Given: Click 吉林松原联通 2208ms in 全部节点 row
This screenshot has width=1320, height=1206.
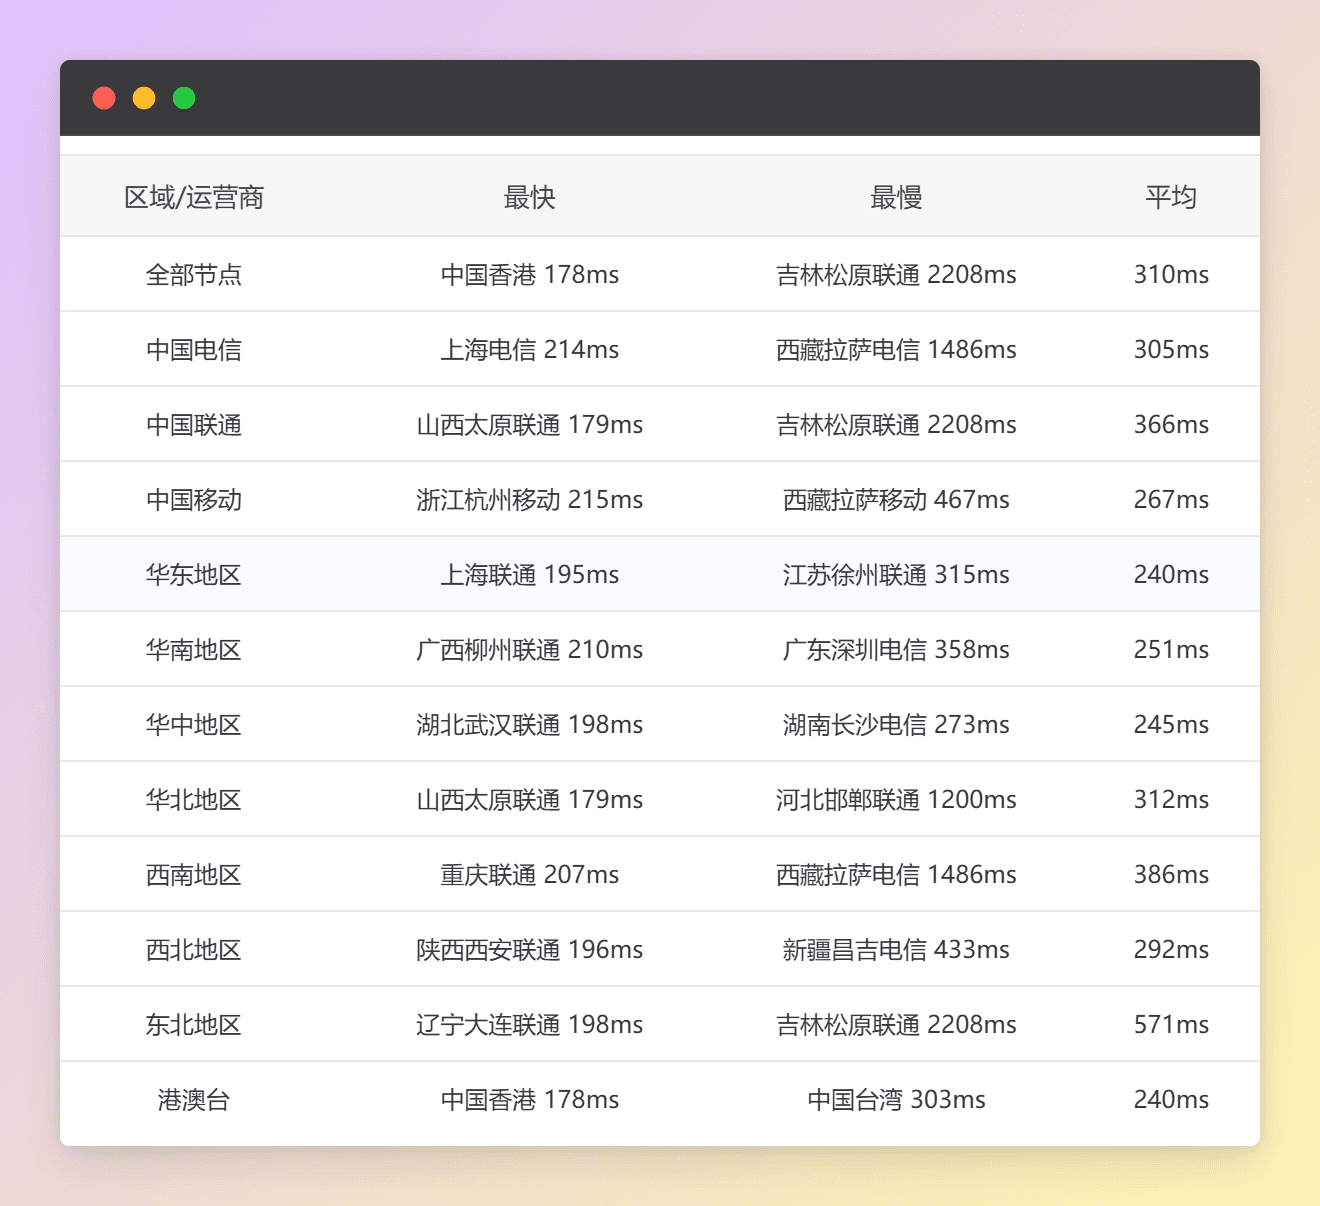Looking at the screenshot, I should tap(896, 274).
